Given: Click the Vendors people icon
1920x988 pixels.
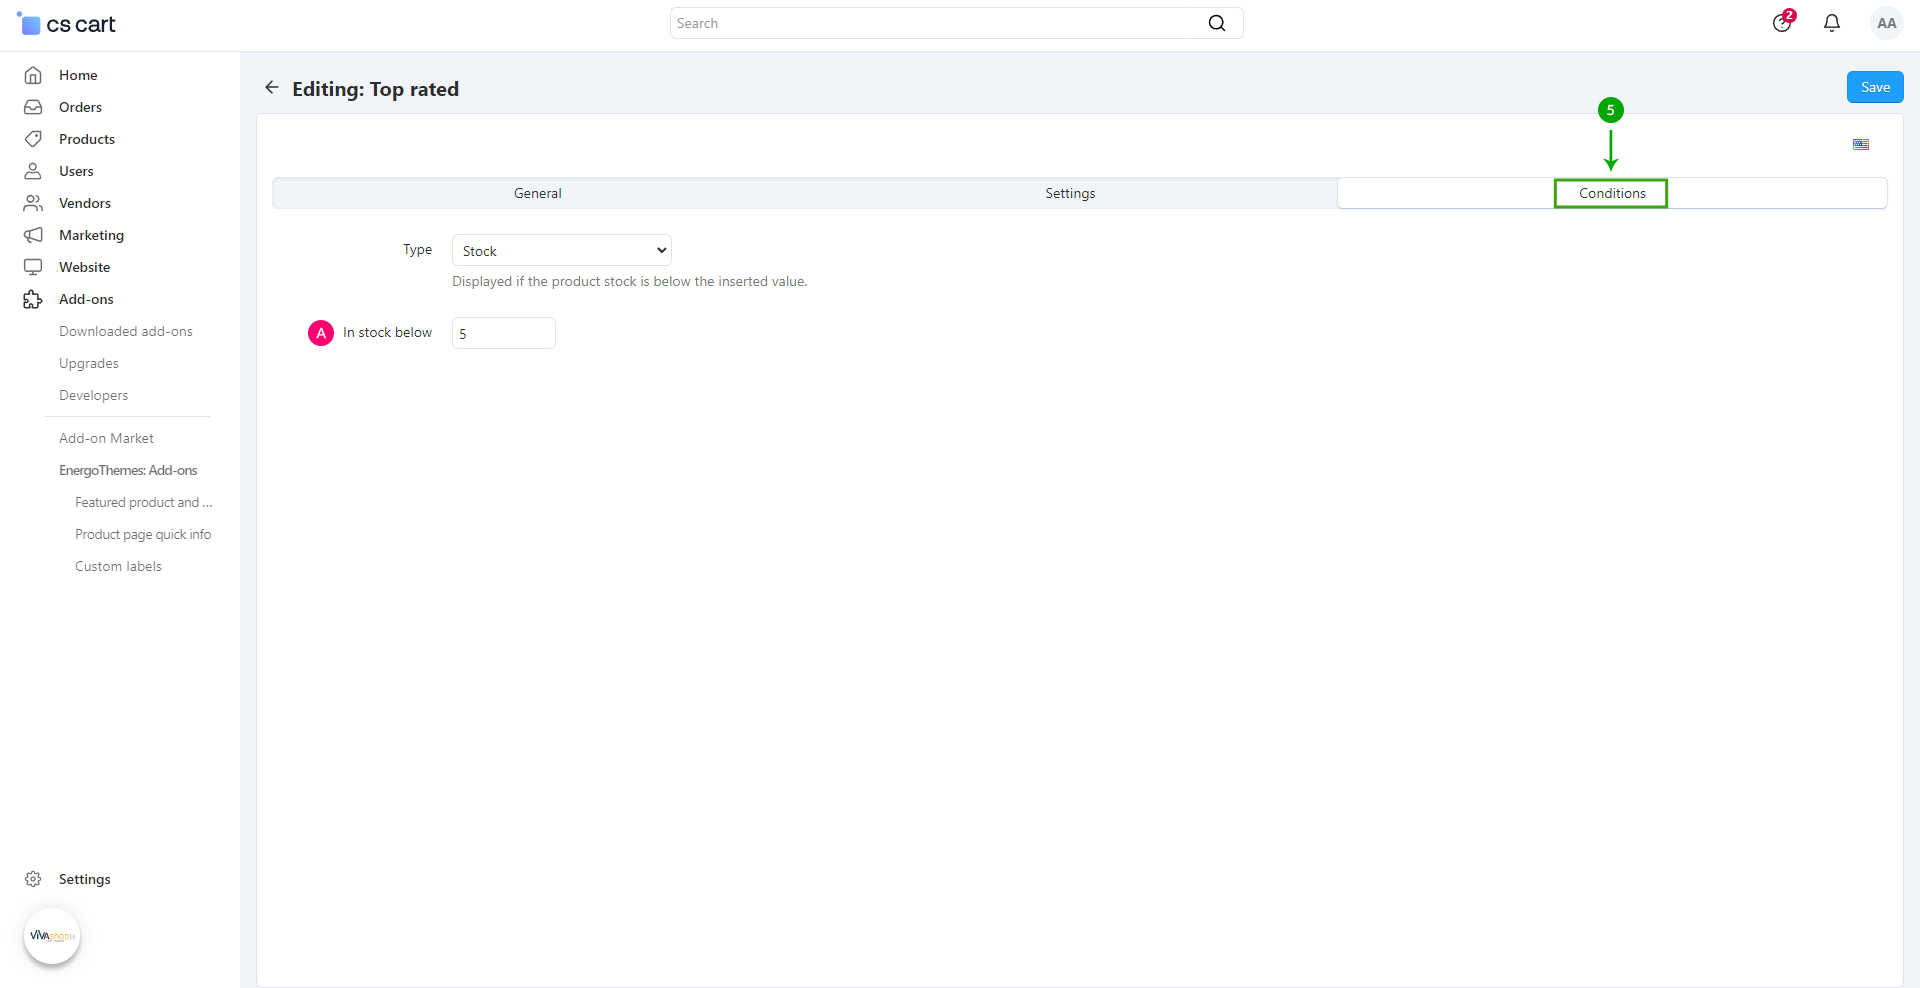Looking at the screenshot, I should 33,203.
